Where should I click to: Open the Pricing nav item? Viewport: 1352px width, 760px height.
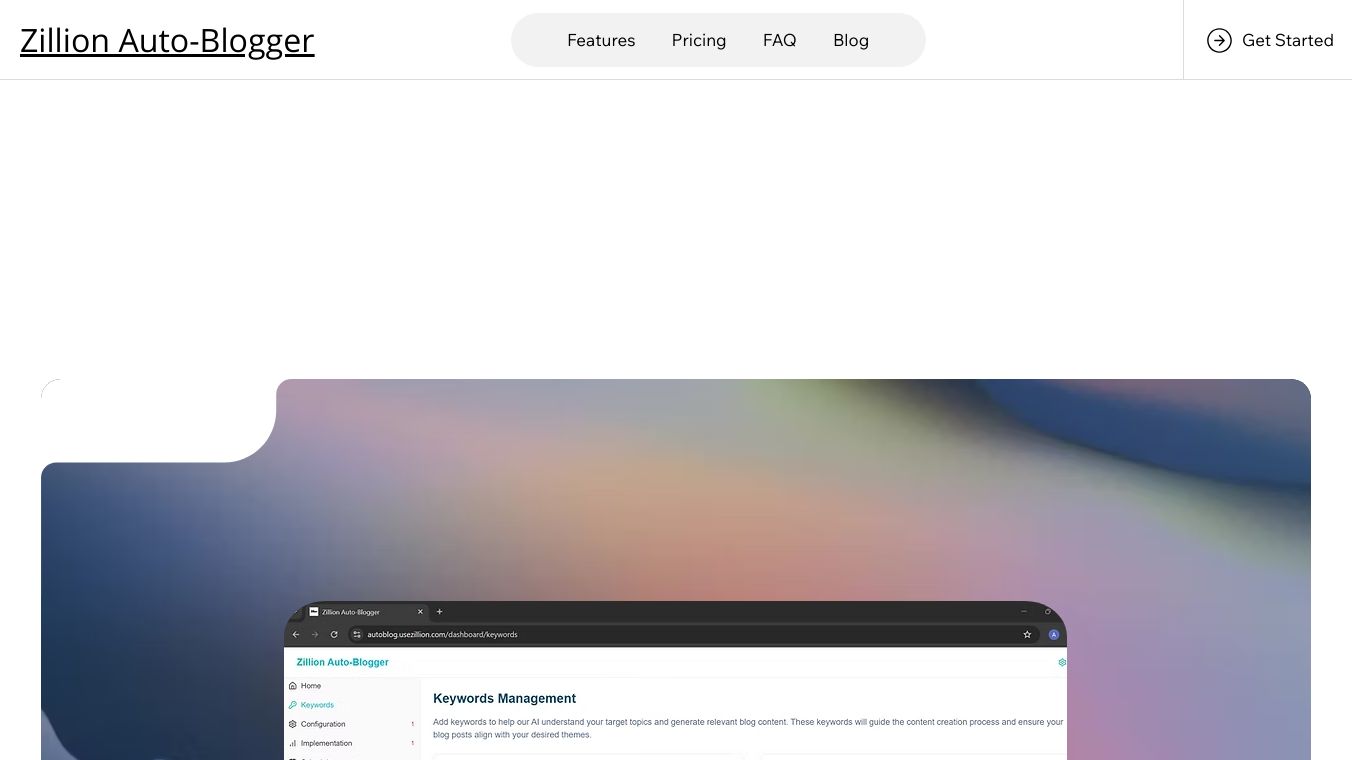click(699, 40)
